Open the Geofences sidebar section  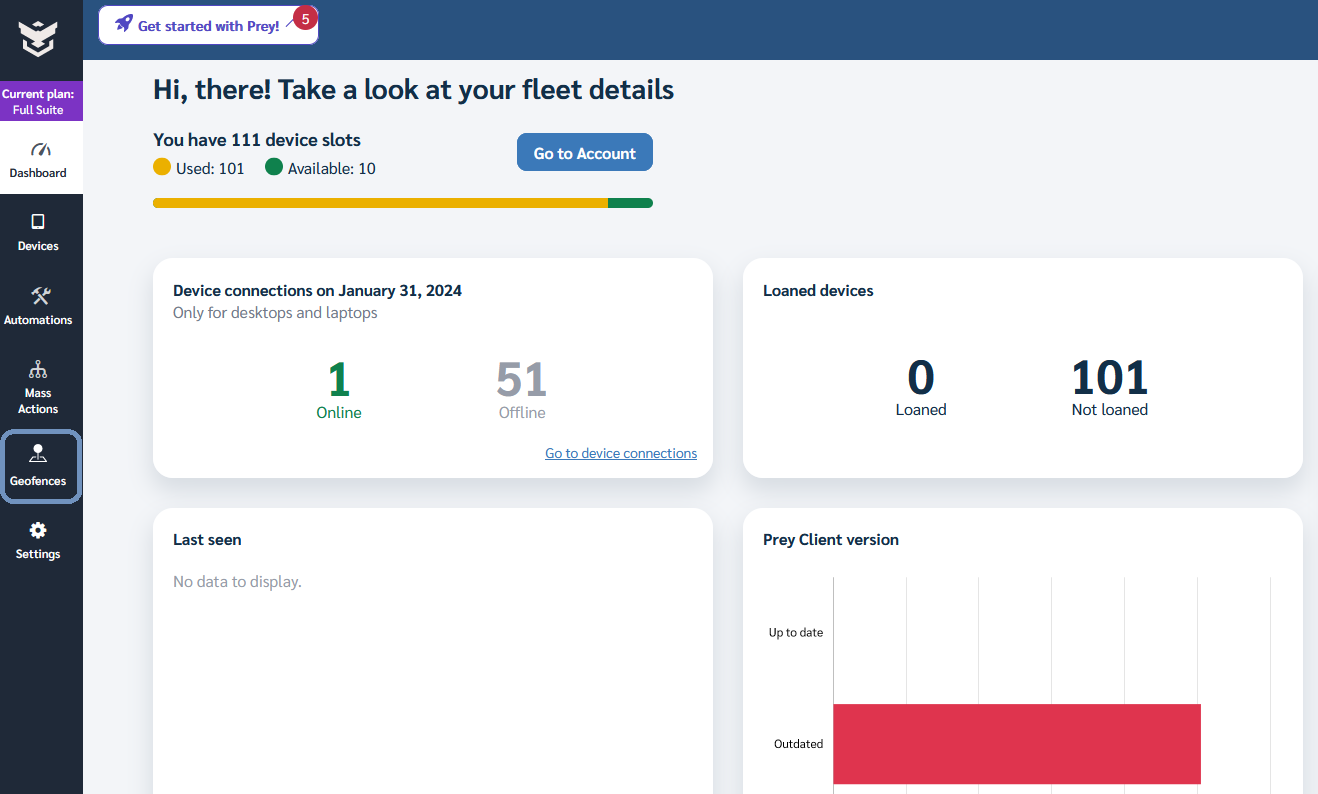pos(40,467)
